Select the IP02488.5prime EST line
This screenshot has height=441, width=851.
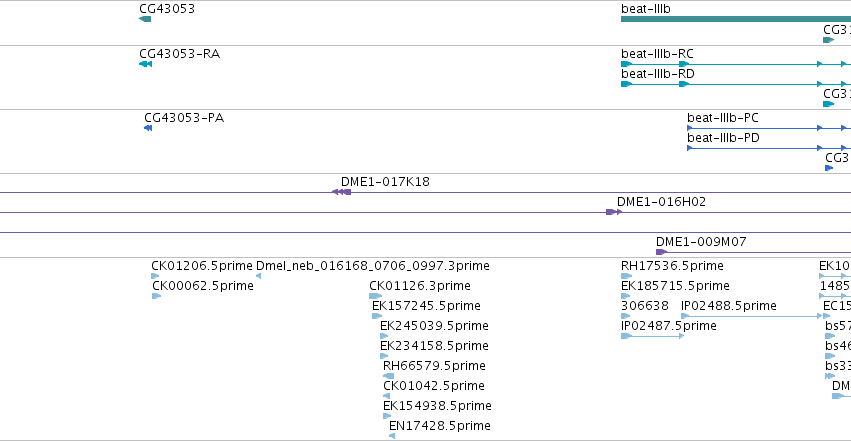pos(754,316)
